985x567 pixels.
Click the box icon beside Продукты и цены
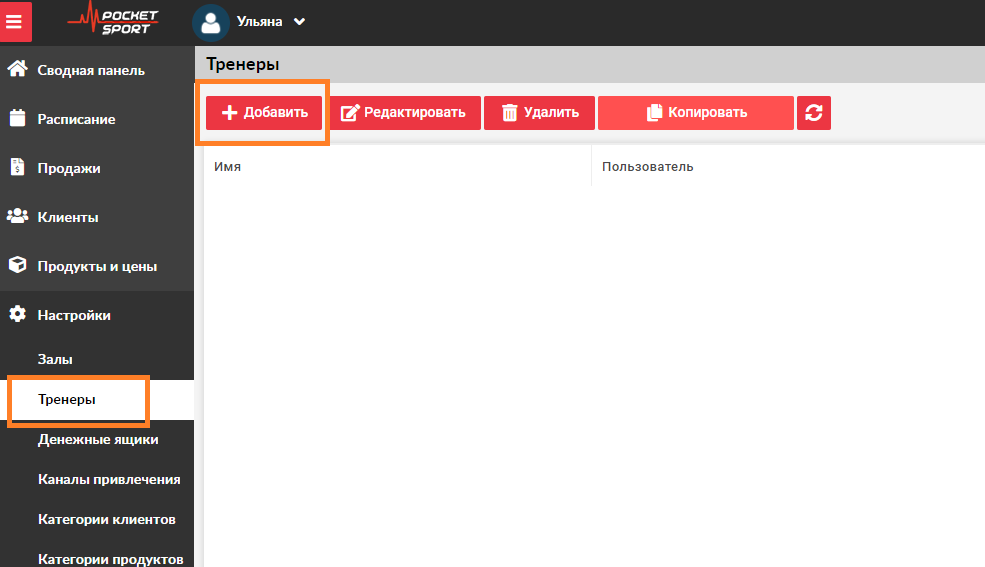coord(17,266)
